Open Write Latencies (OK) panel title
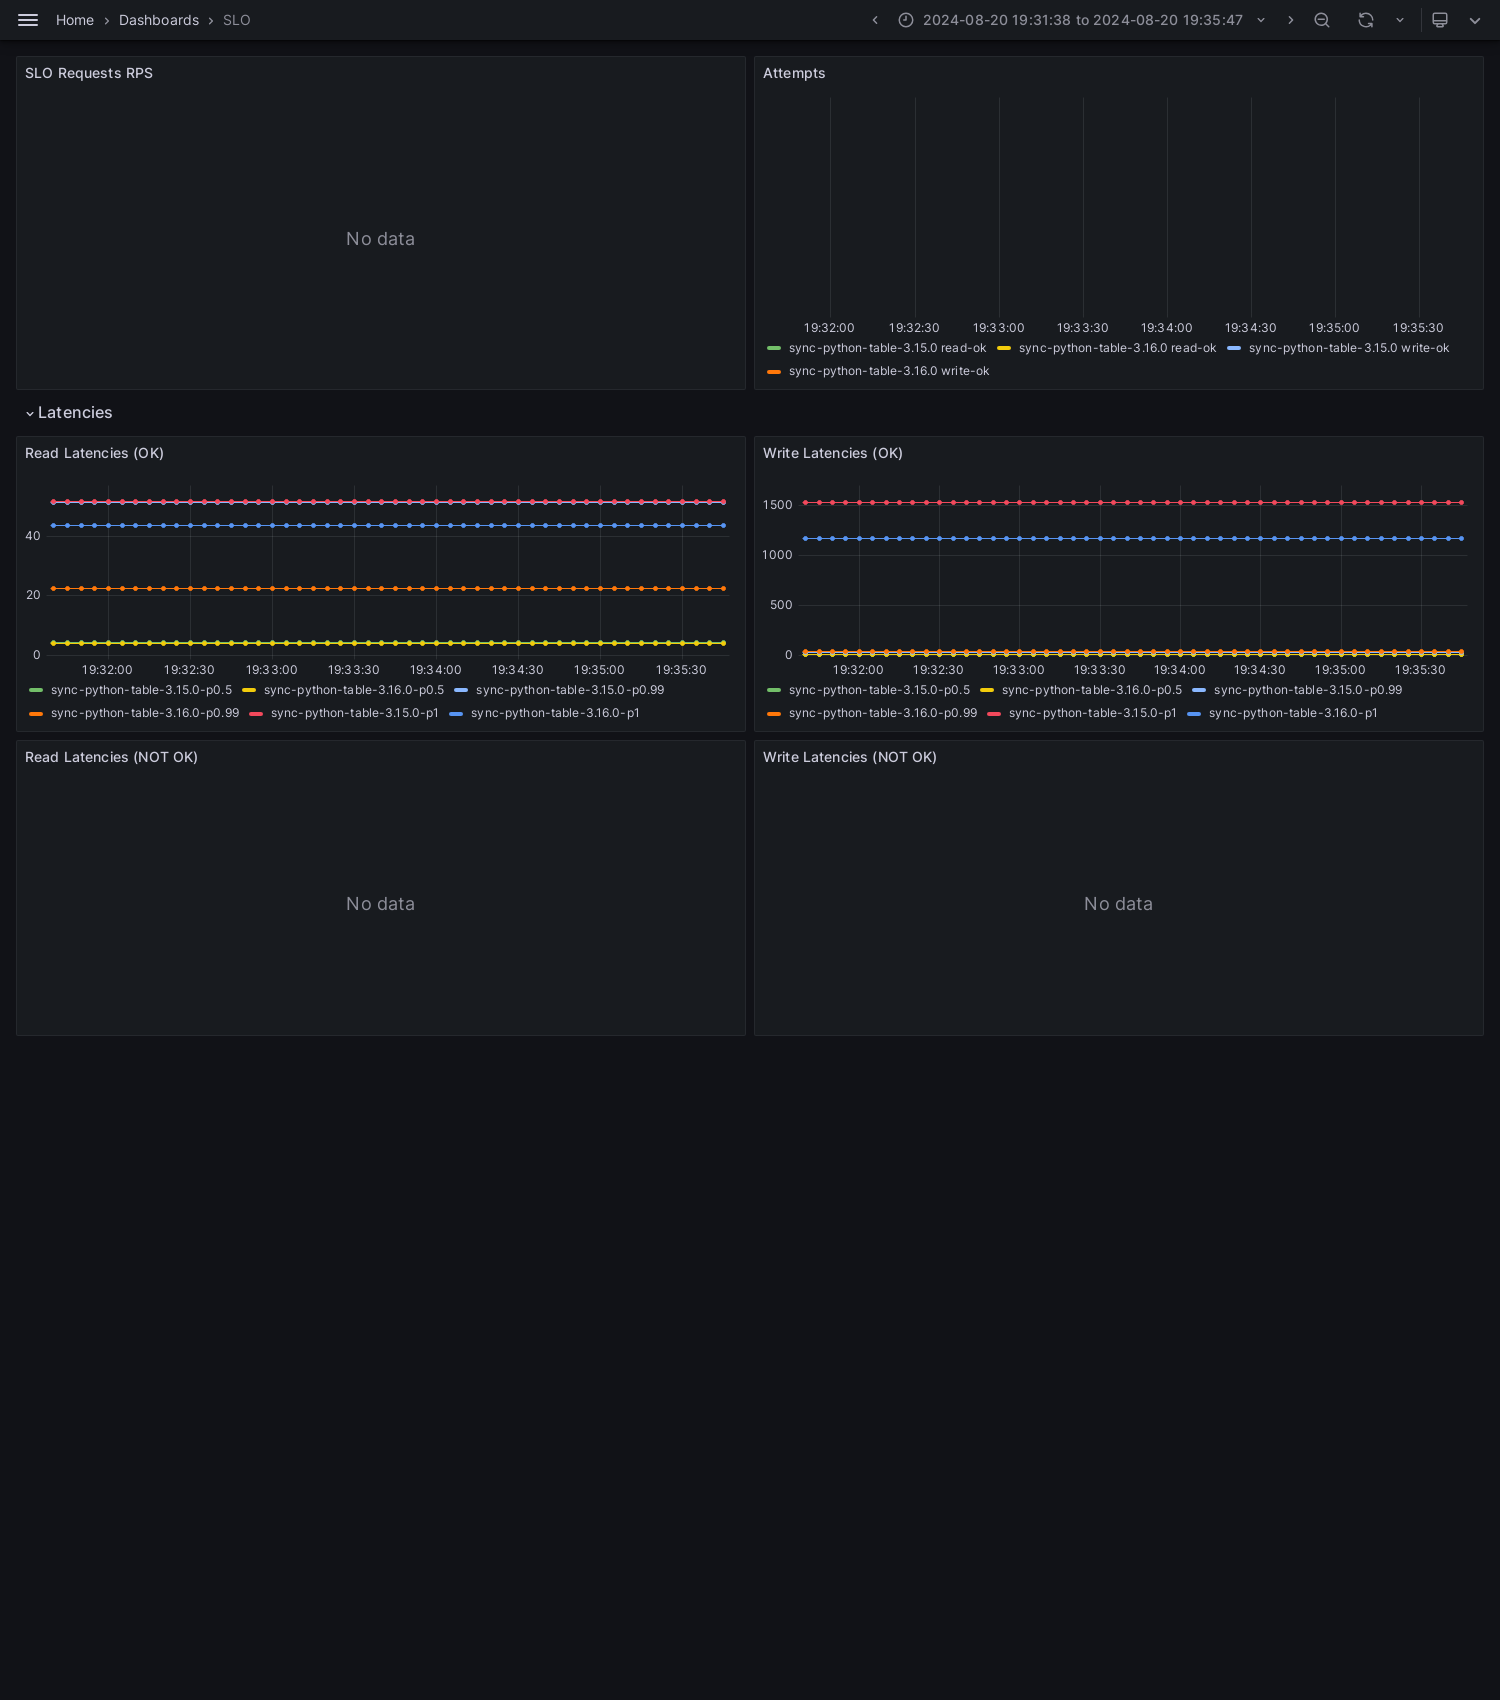The image size is (1500, 1700). [833, 453]
